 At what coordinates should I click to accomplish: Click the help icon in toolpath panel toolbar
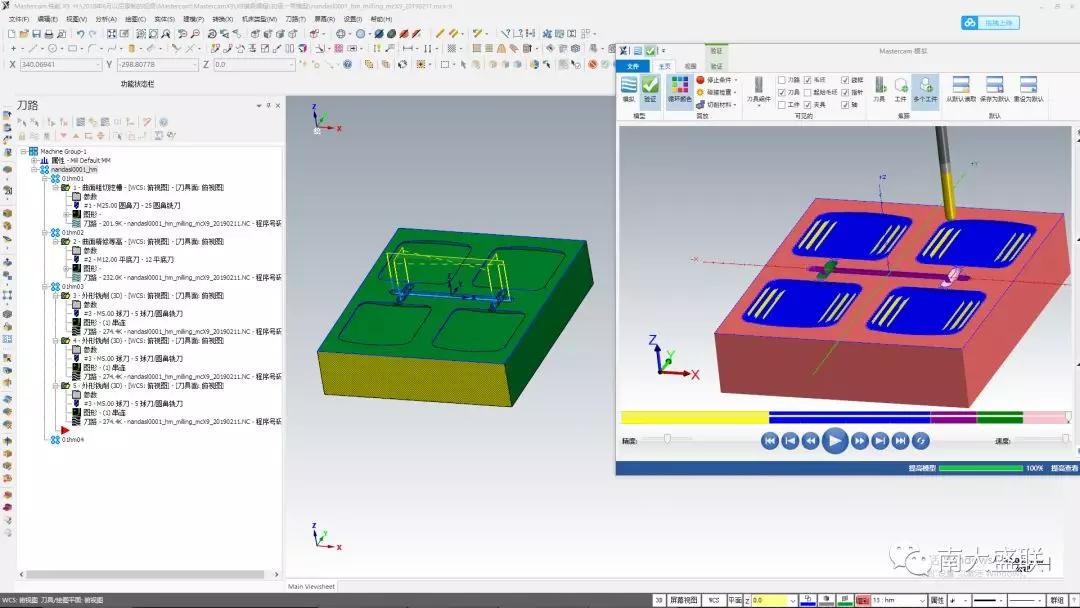pyautogui.click(x=164, y=122)
